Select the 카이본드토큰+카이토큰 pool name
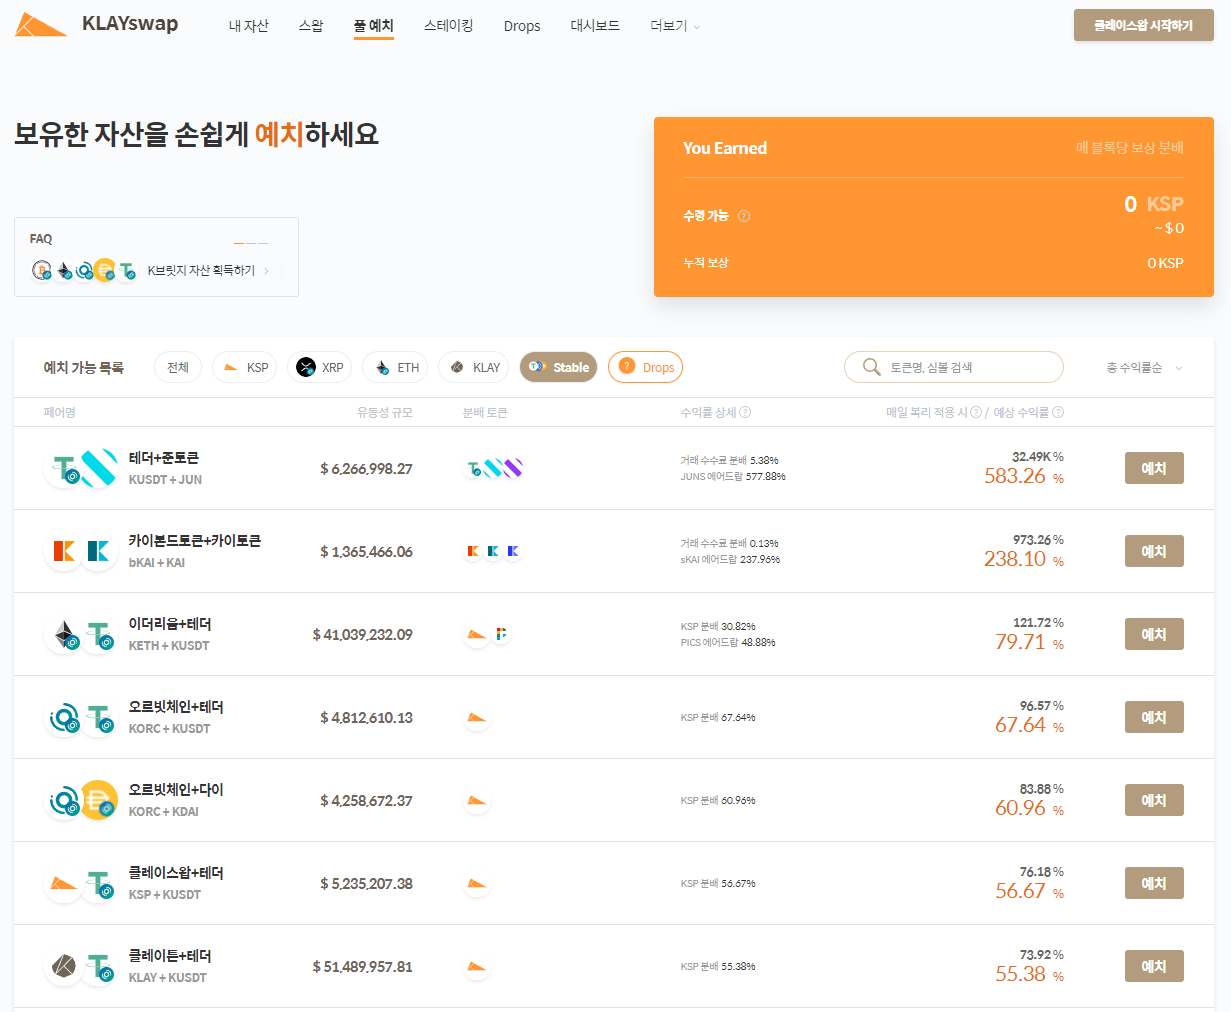The image size is (1231, 1012). 195,541
